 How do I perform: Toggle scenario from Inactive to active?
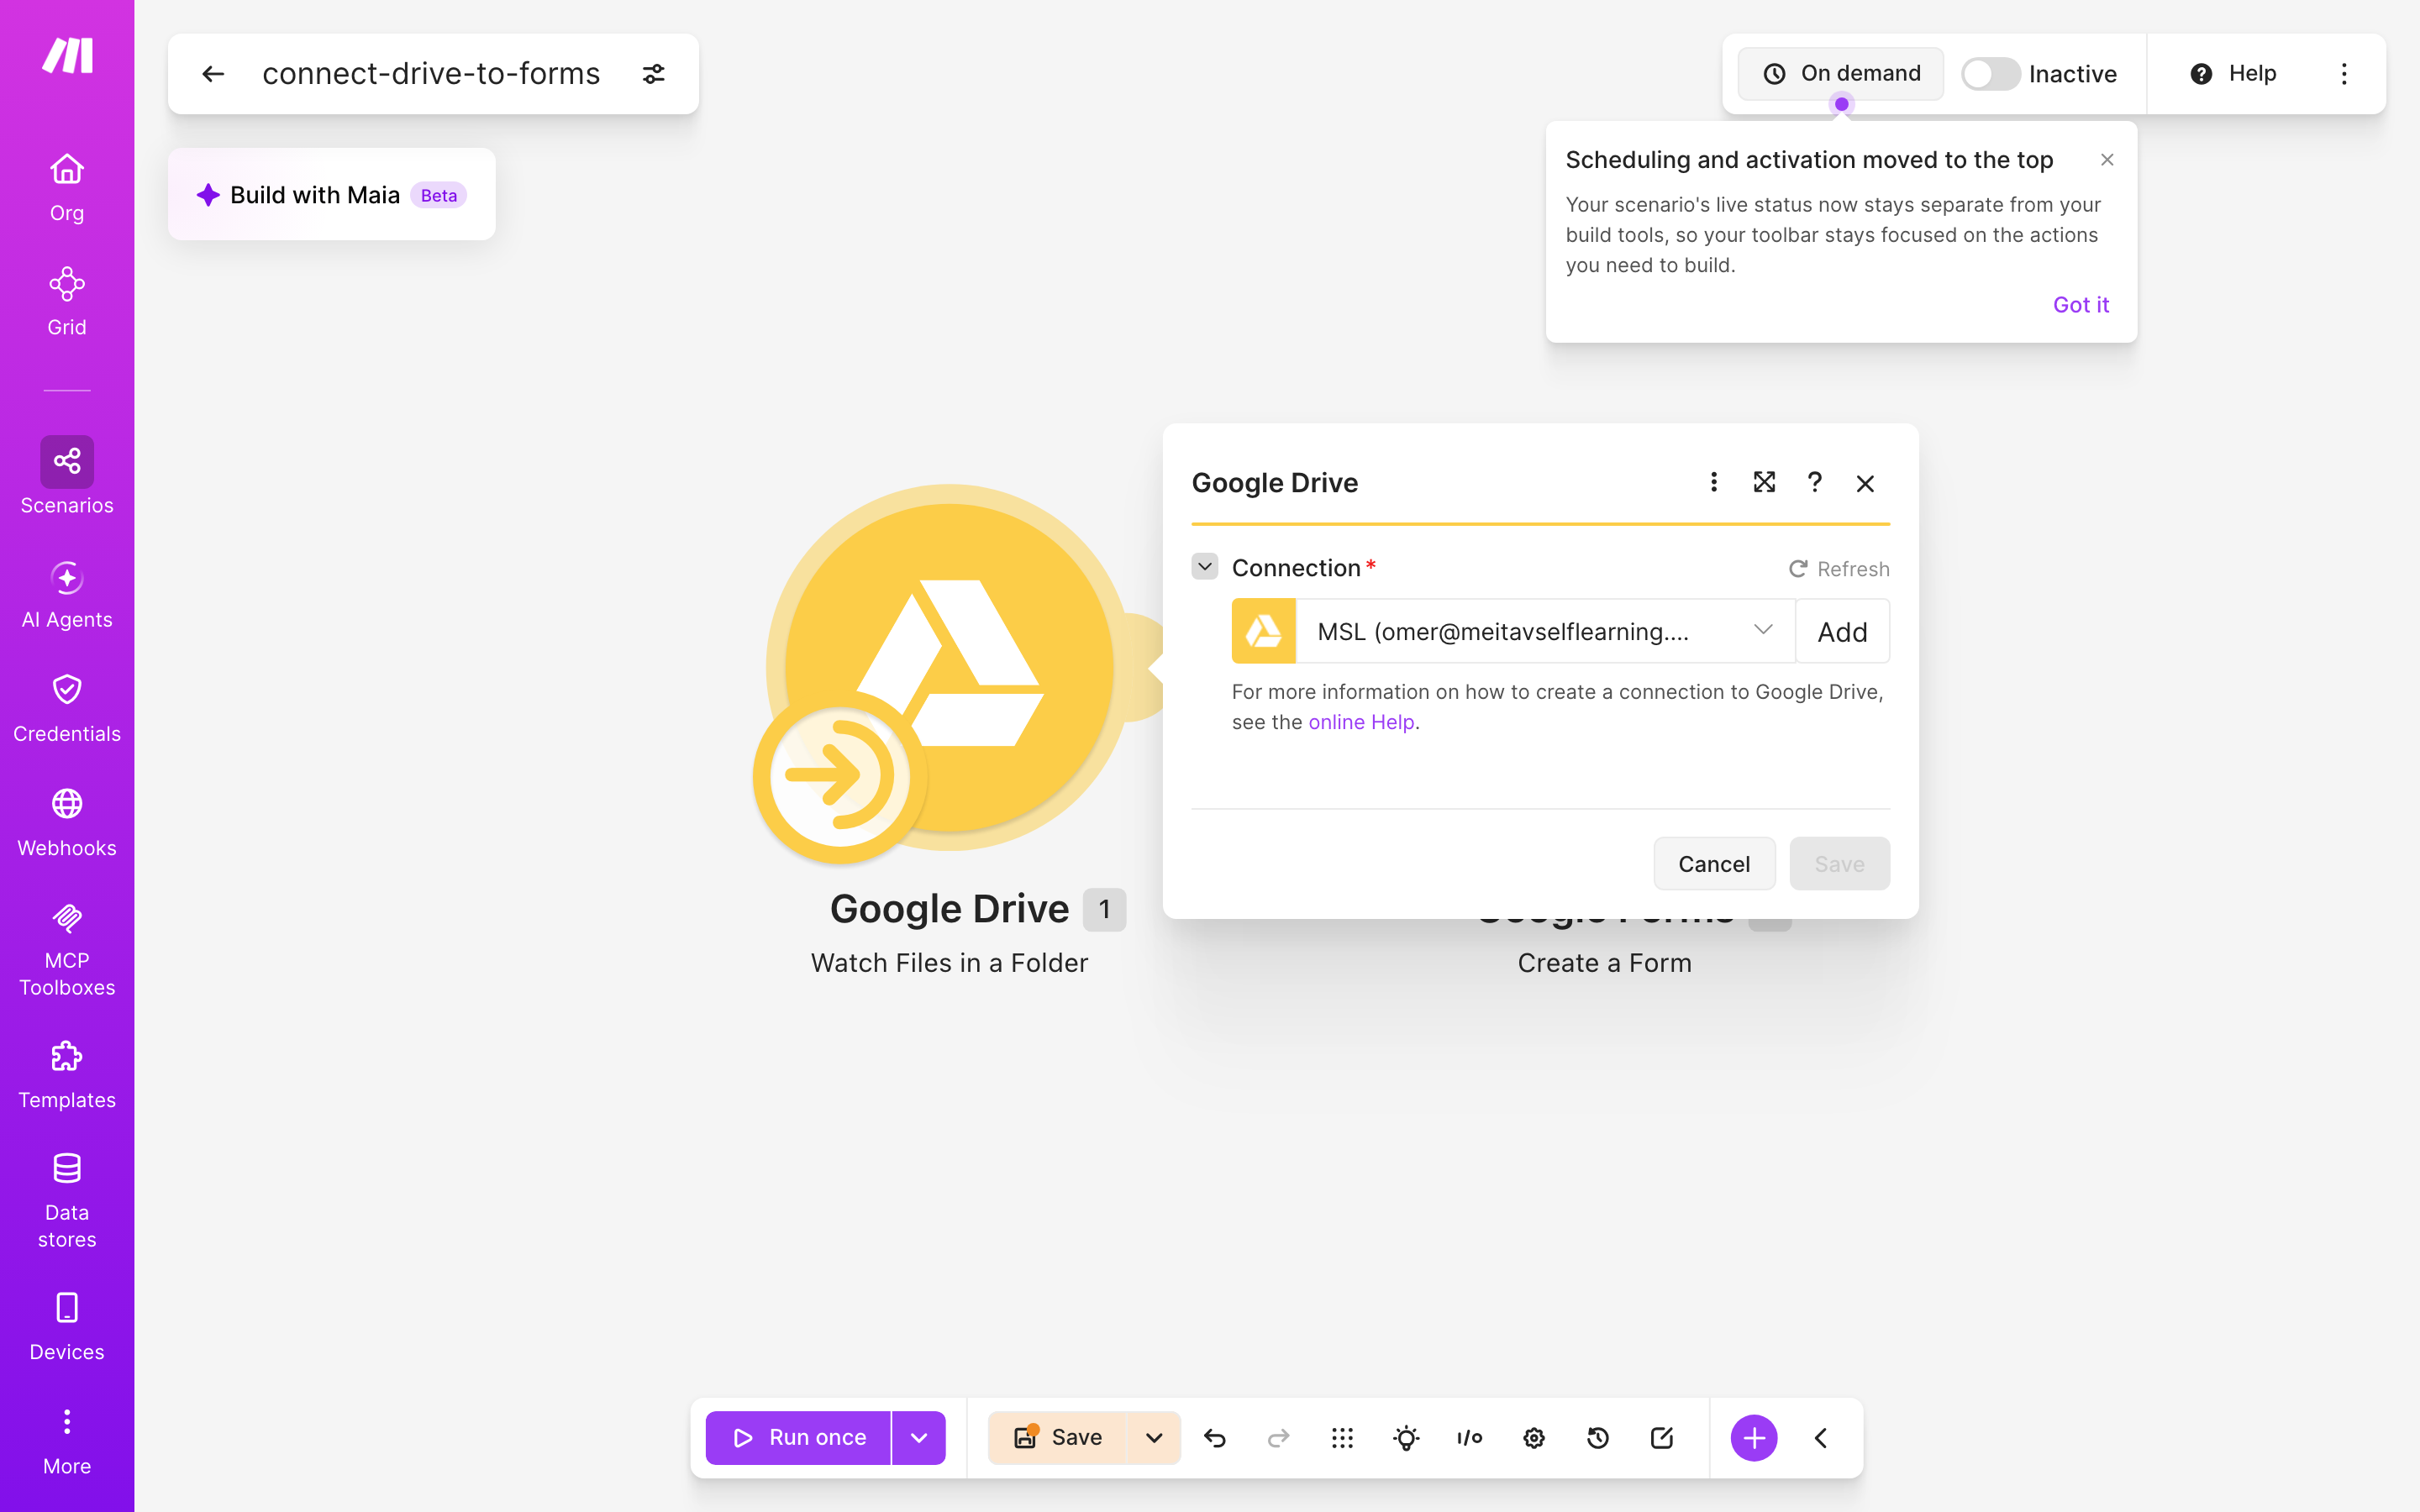pos(1990,74)
